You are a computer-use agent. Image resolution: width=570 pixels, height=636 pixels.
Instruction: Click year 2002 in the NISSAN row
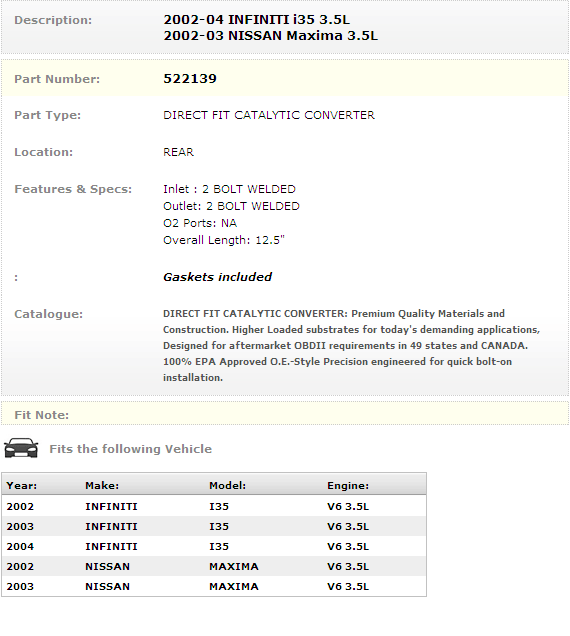20,567
